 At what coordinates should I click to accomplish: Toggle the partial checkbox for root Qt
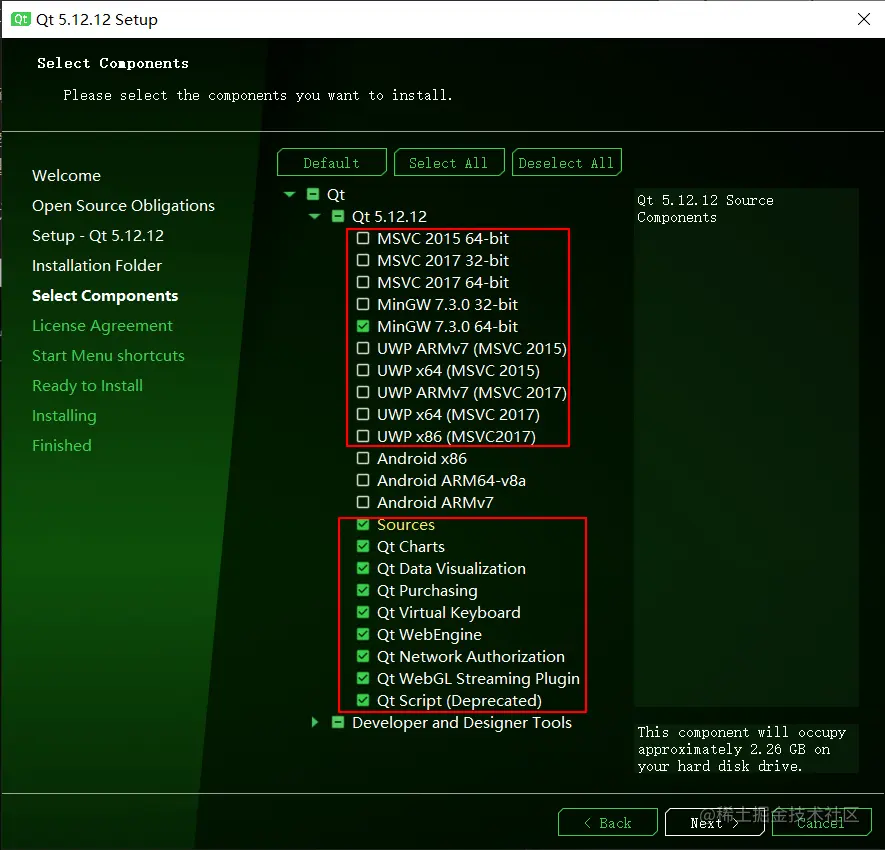[x=313, y=194]
